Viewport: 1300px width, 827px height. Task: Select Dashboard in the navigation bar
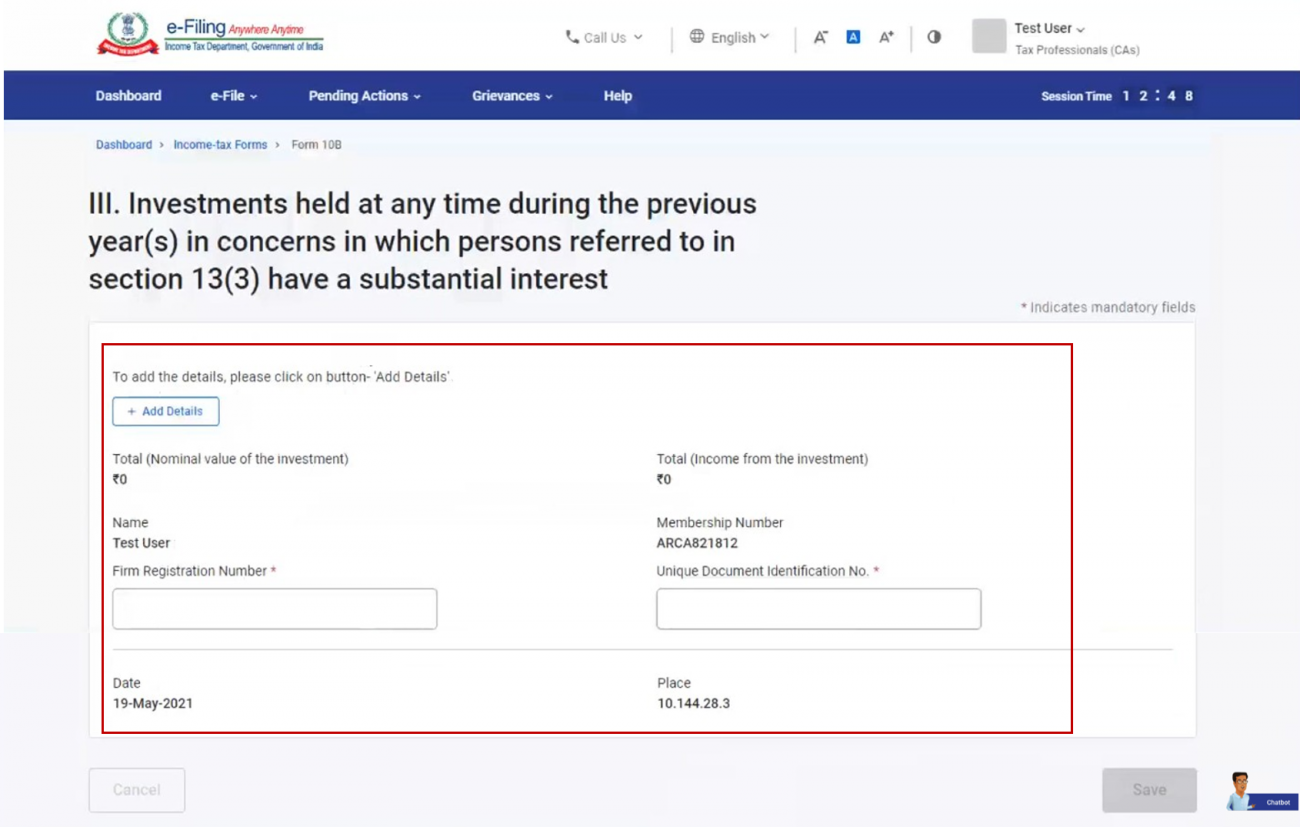point(128,95)
